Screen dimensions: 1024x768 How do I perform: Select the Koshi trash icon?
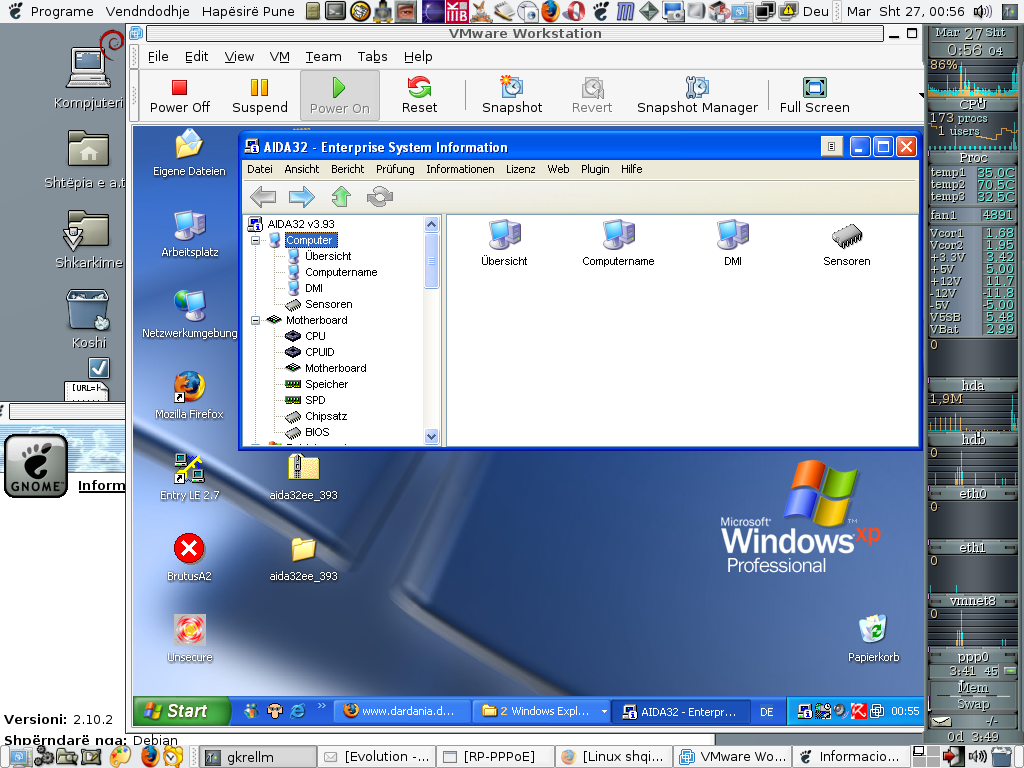(x=89, y=319)
